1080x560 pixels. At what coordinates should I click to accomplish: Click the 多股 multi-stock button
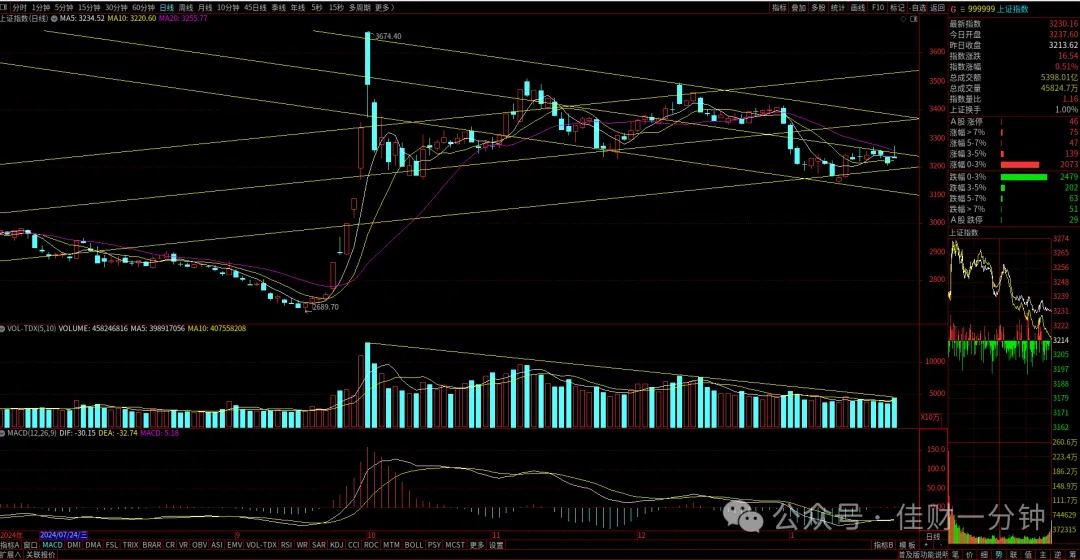[x=818, y=8]
